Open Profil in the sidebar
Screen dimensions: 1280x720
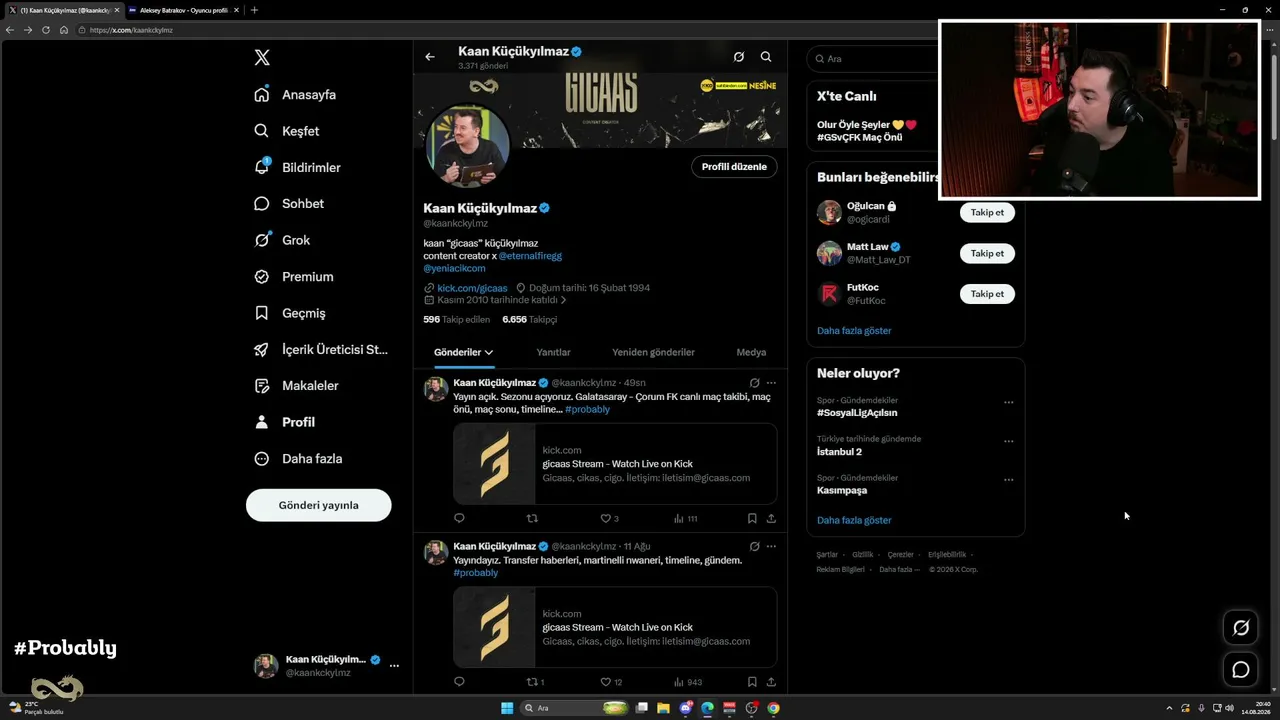(285, 422)
